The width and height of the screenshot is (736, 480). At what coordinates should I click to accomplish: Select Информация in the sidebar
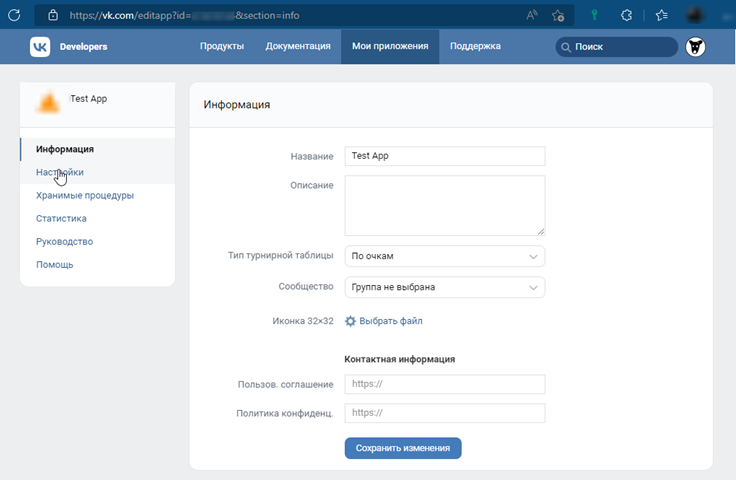click(x=98, y=149)
